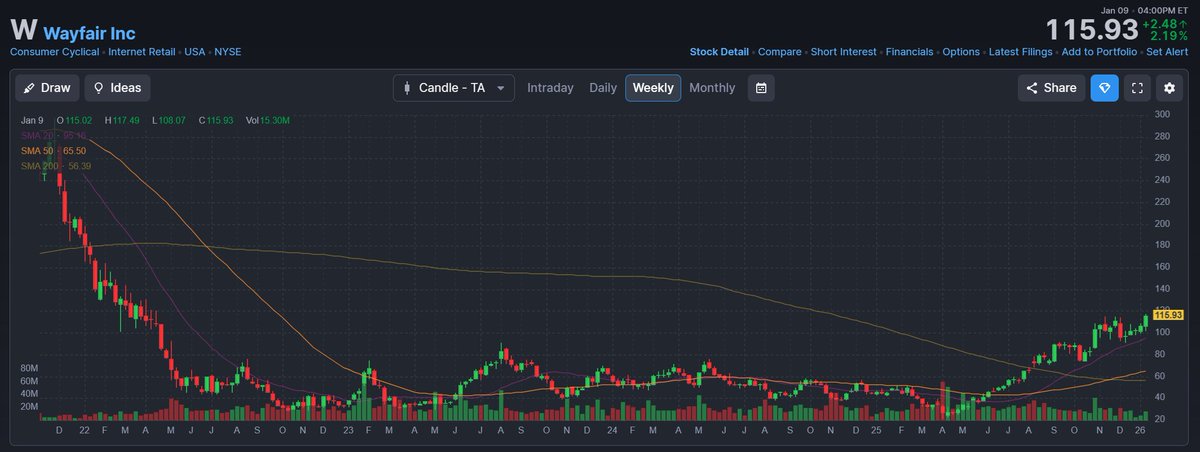Open the calendar date range icon
Screen dimensions: 1200x452
click(x=761, y=88)
